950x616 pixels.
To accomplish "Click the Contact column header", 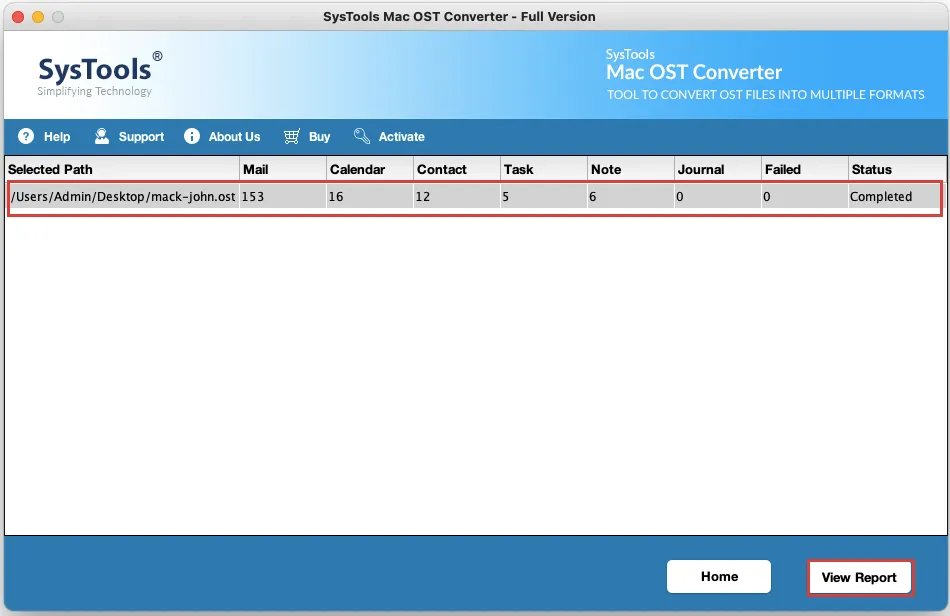I will point(457,170).
